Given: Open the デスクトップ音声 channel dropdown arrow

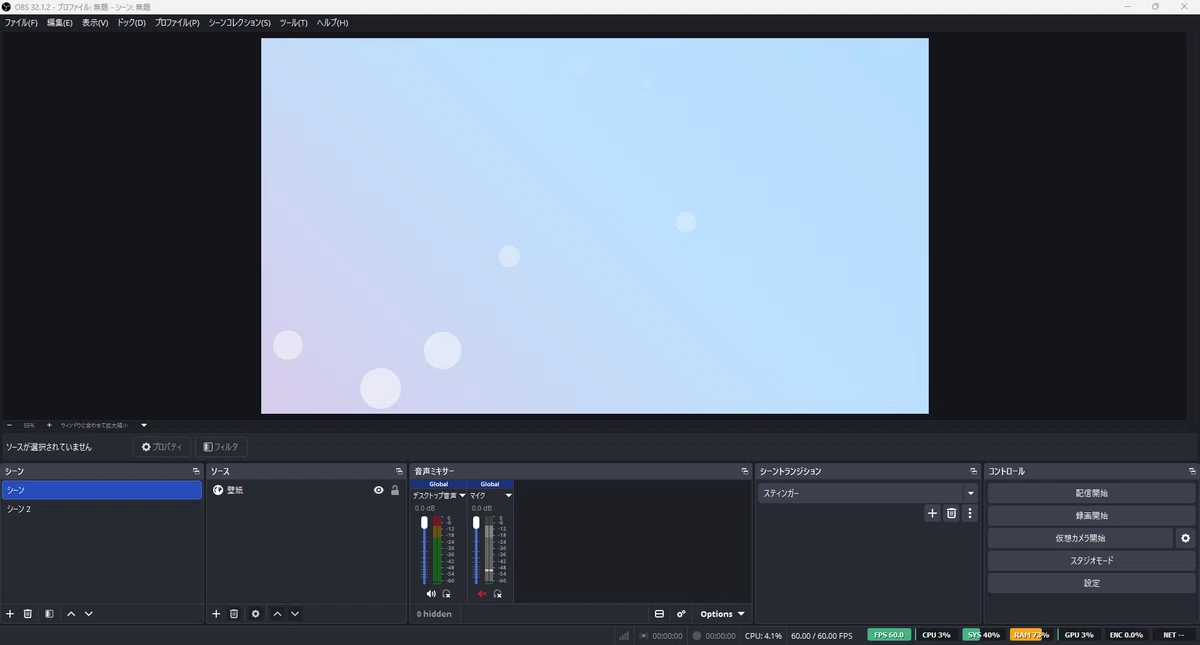Looking at the screenshot, I should point(462,495).
